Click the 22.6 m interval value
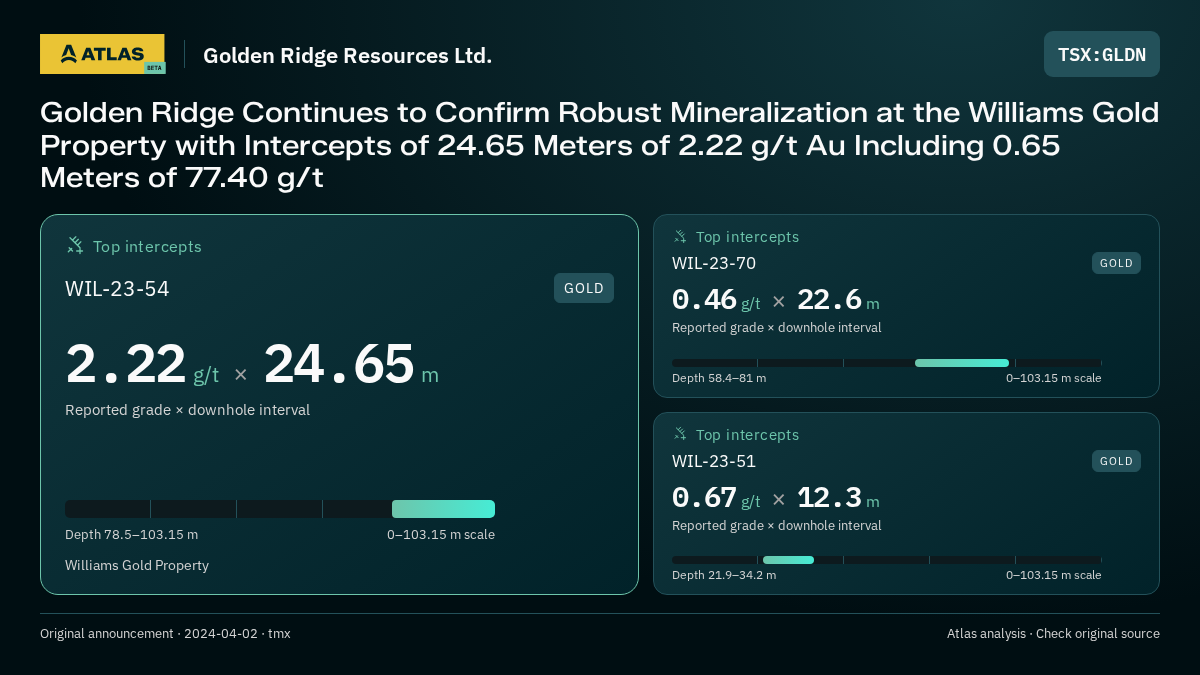 838,300
